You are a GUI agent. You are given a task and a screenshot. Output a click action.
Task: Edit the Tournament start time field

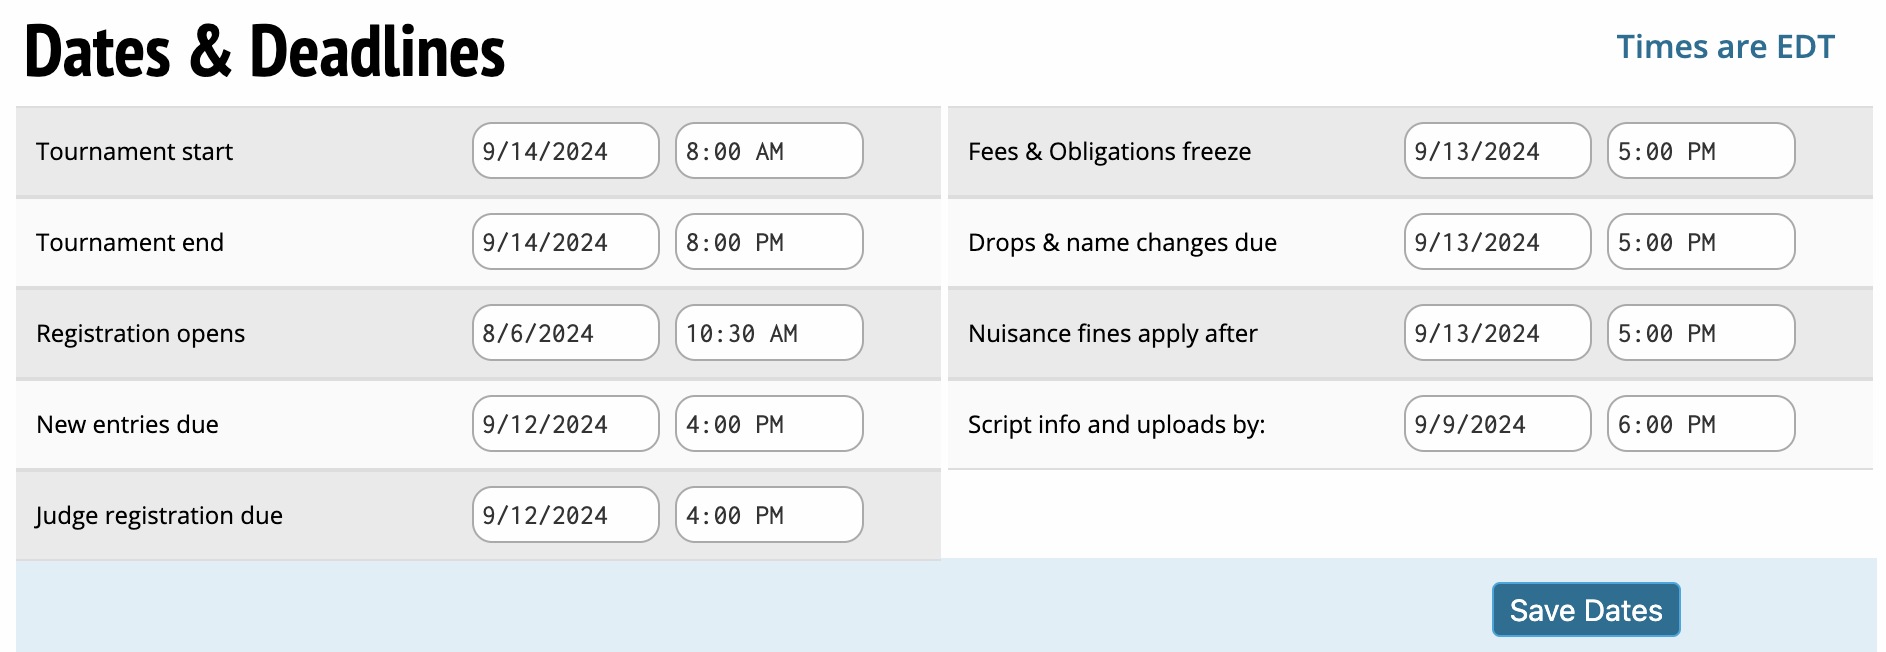[768, 151]
